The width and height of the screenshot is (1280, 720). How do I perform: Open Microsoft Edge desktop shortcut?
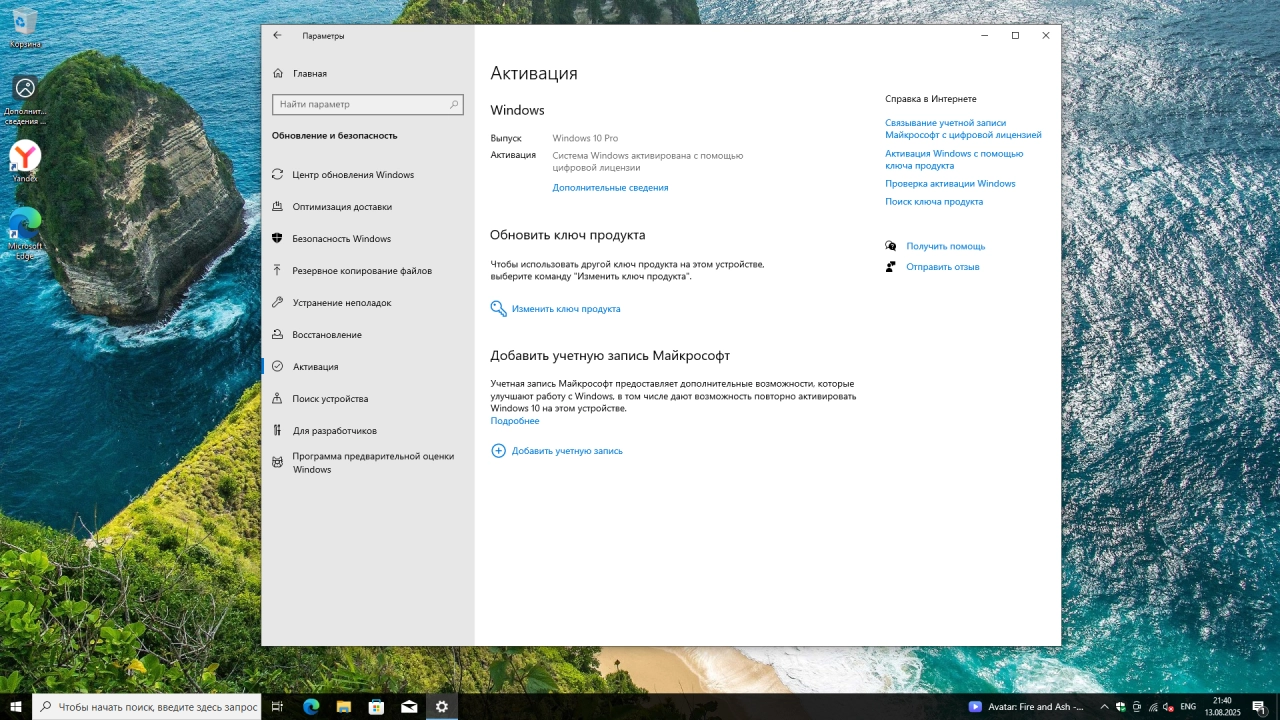pos(25,233)
